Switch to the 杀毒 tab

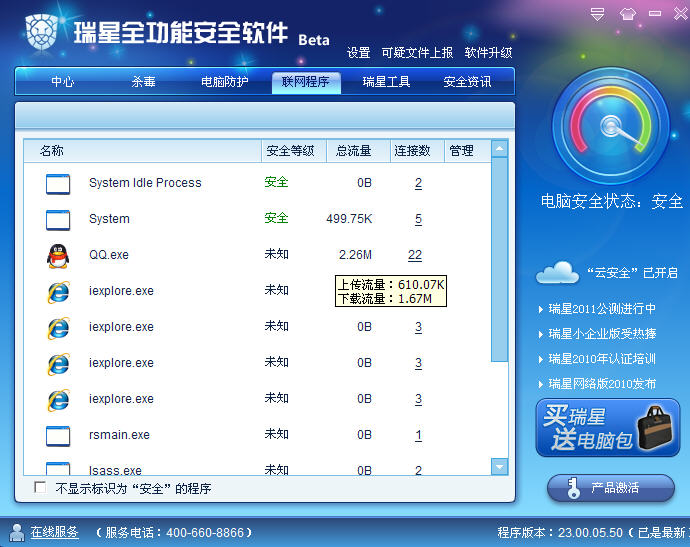(143, 82)
